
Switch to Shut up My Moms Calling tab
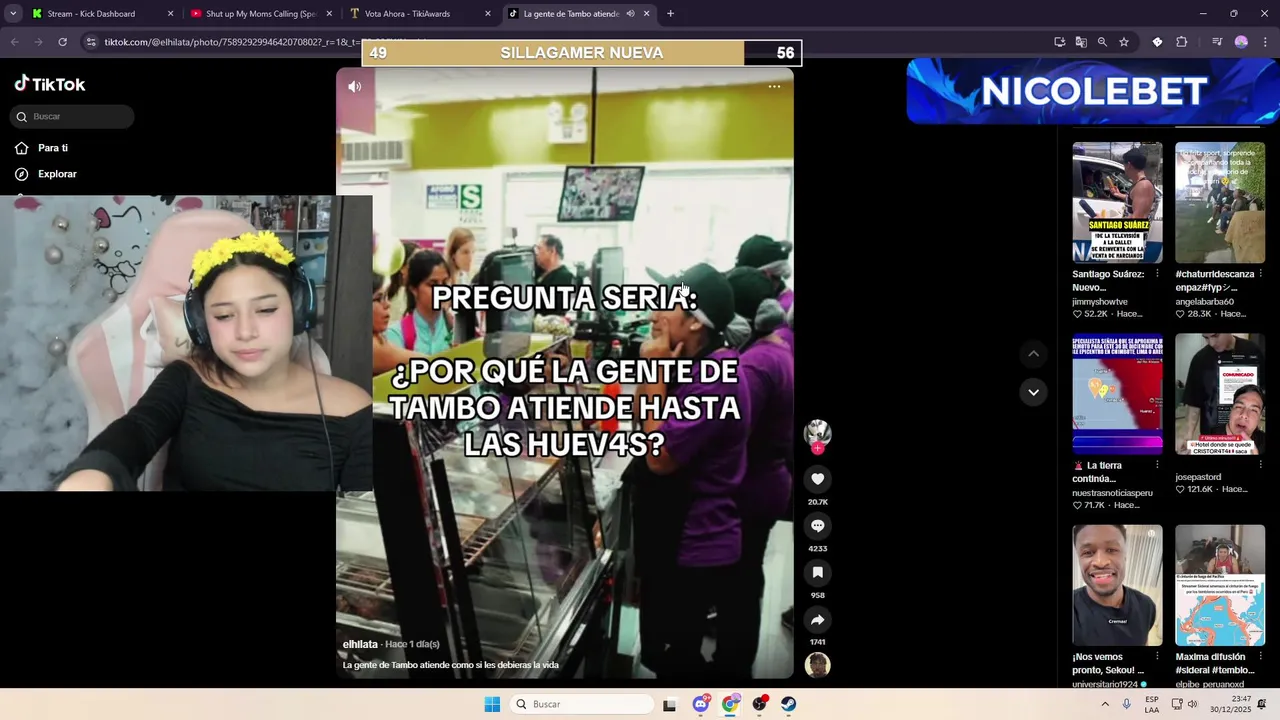(x=260, y=14)
